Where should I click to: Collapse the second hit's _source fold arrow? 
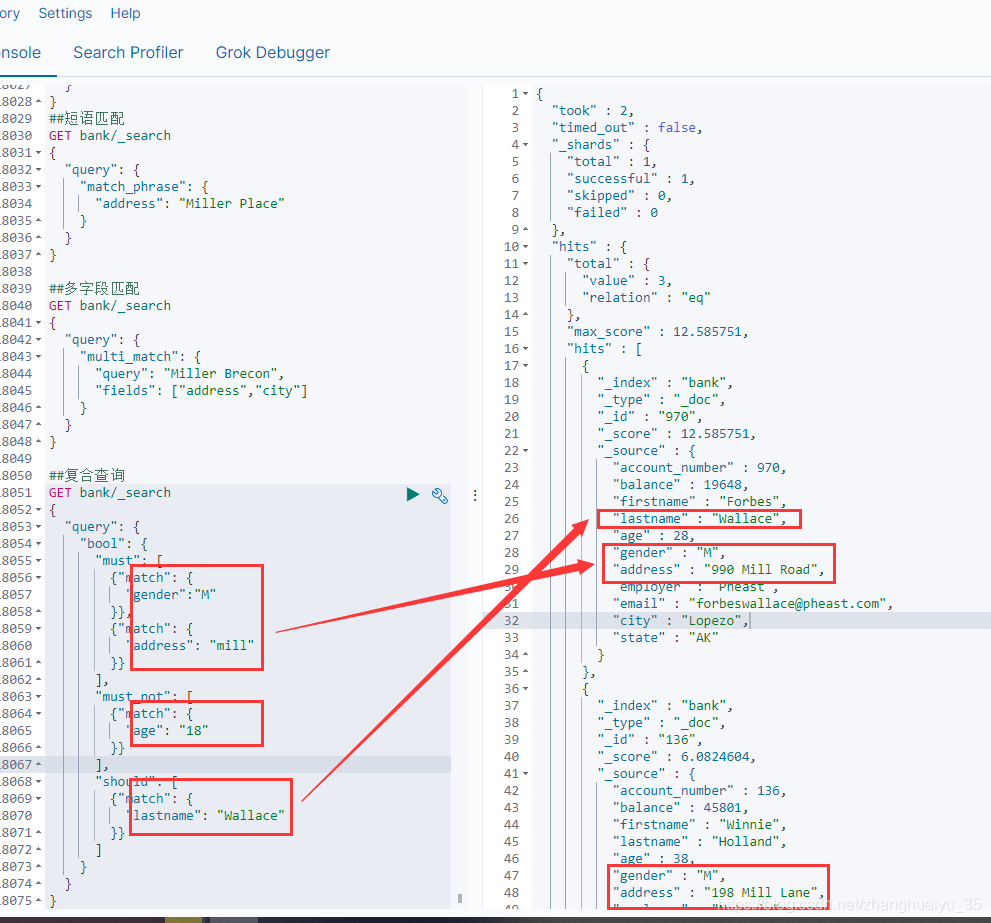[x=524, y=773]
